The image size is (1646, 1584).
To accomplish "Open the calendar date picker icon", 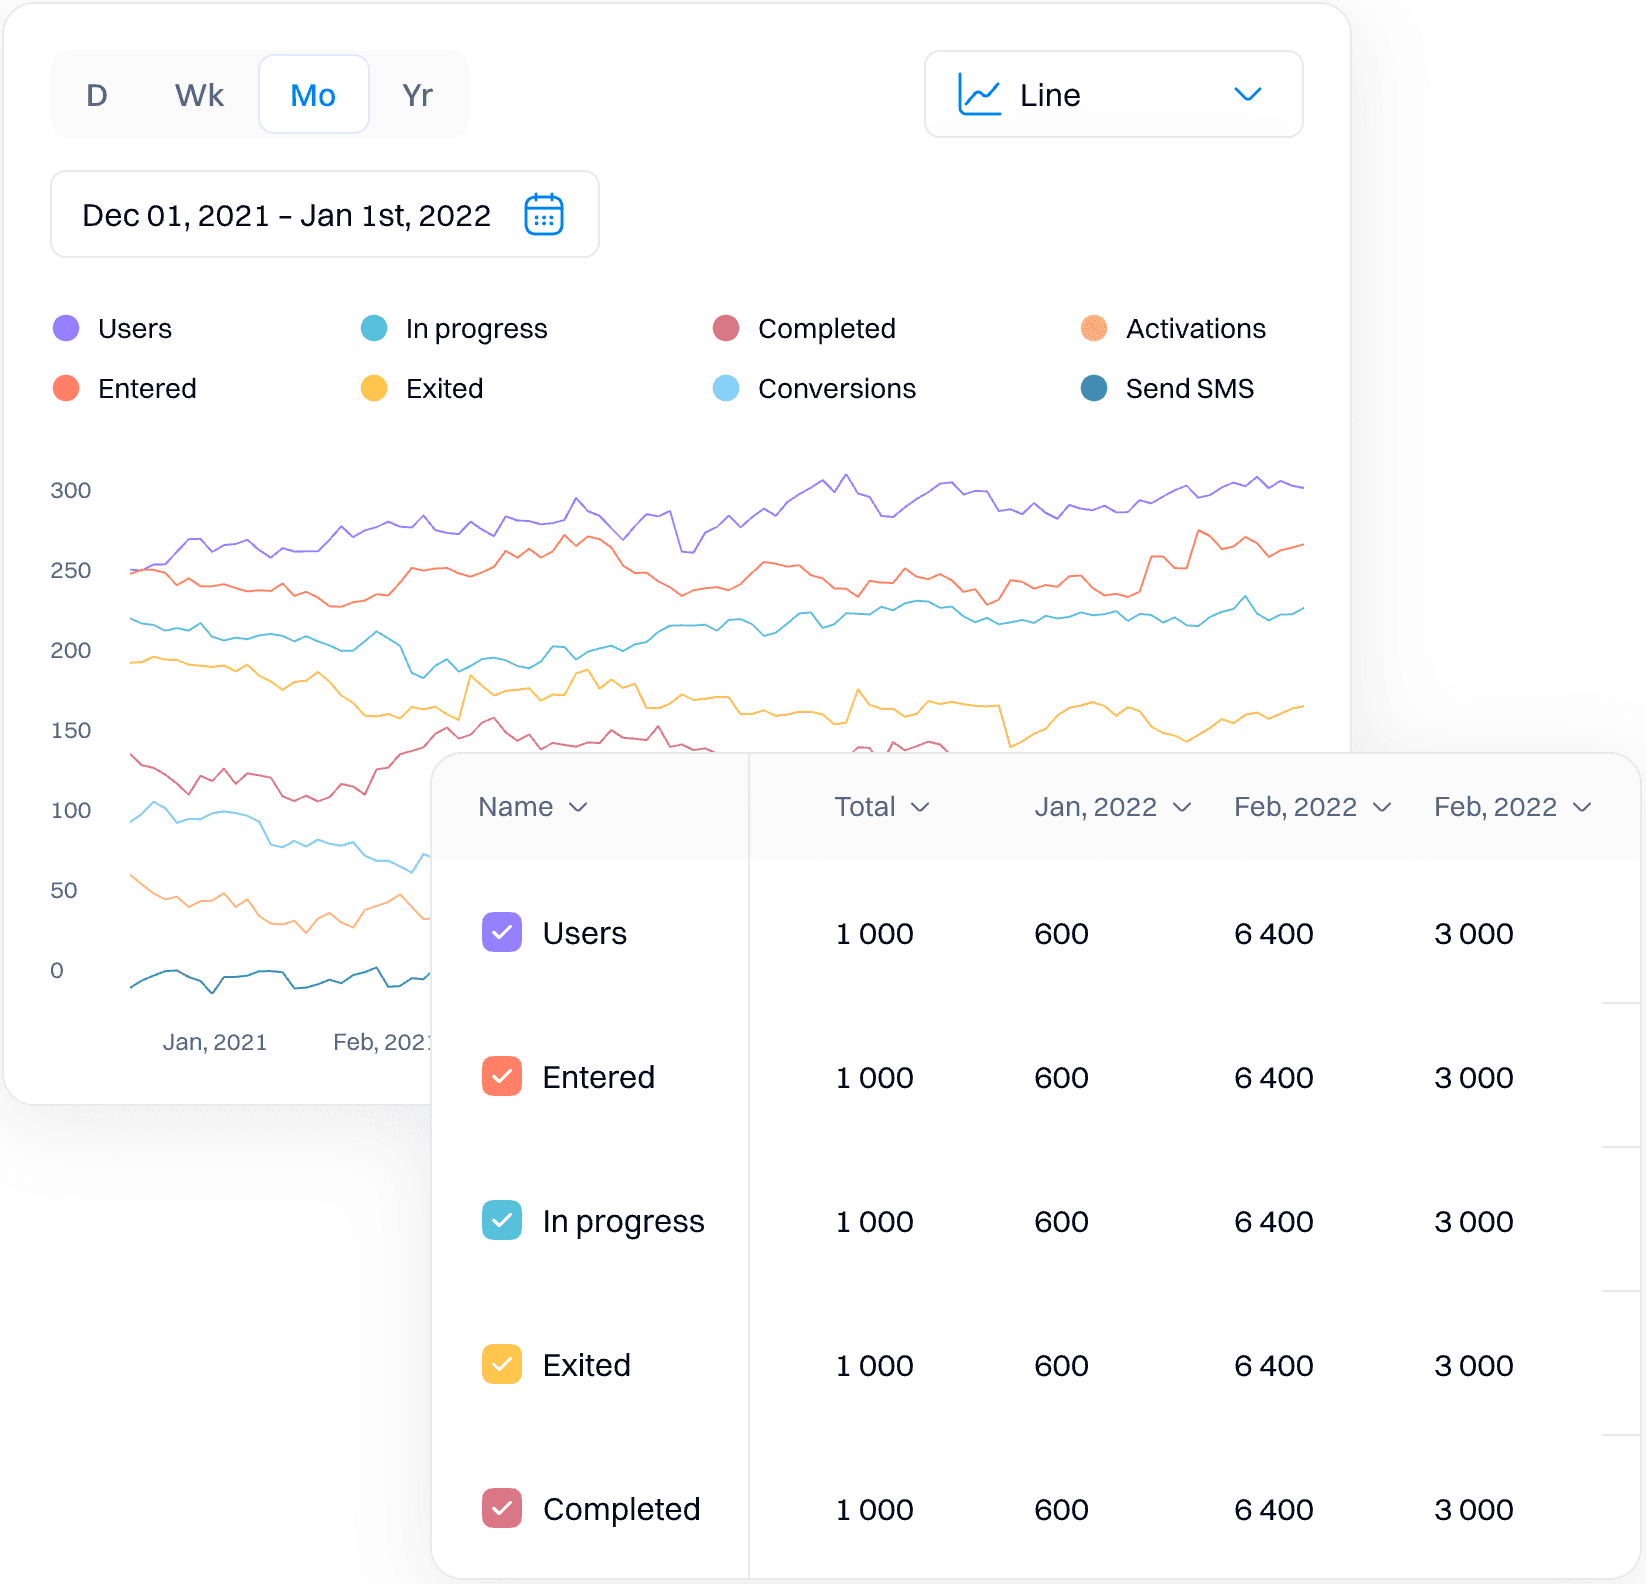I will coord(543,214).
